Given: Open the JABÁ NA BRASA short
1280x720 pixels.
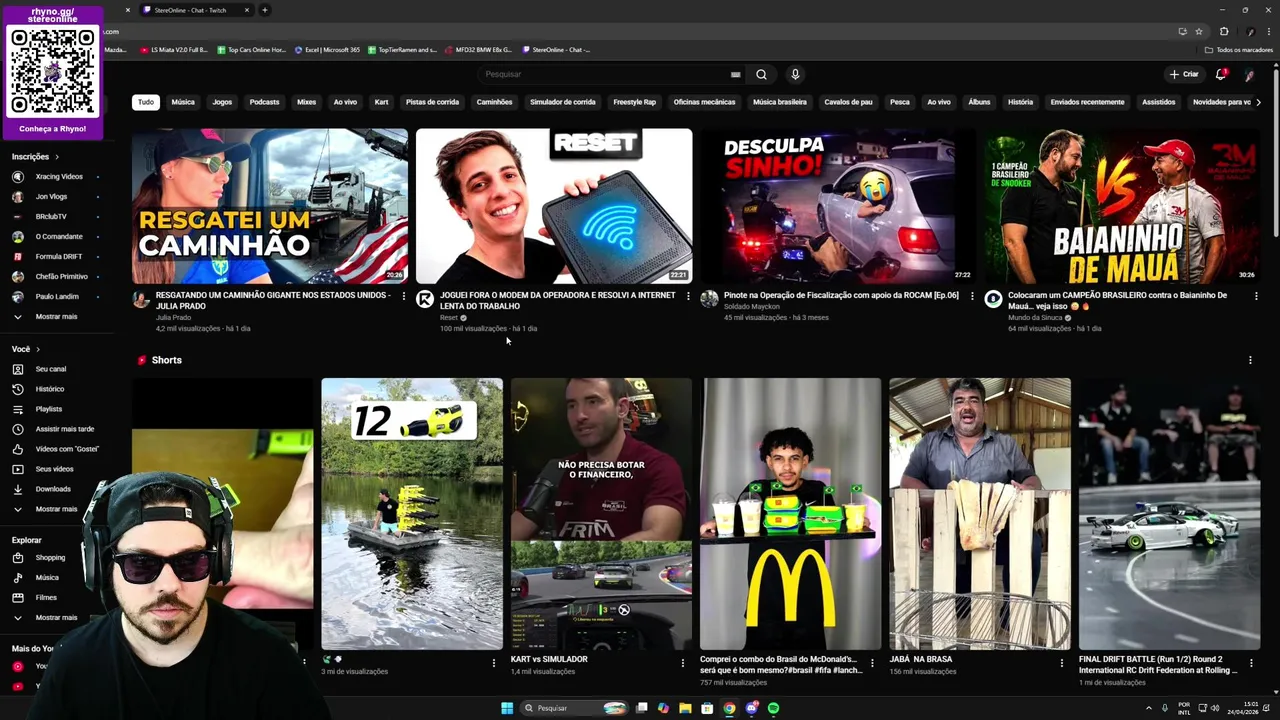Looking at the screenshot, I should point(980,514).
